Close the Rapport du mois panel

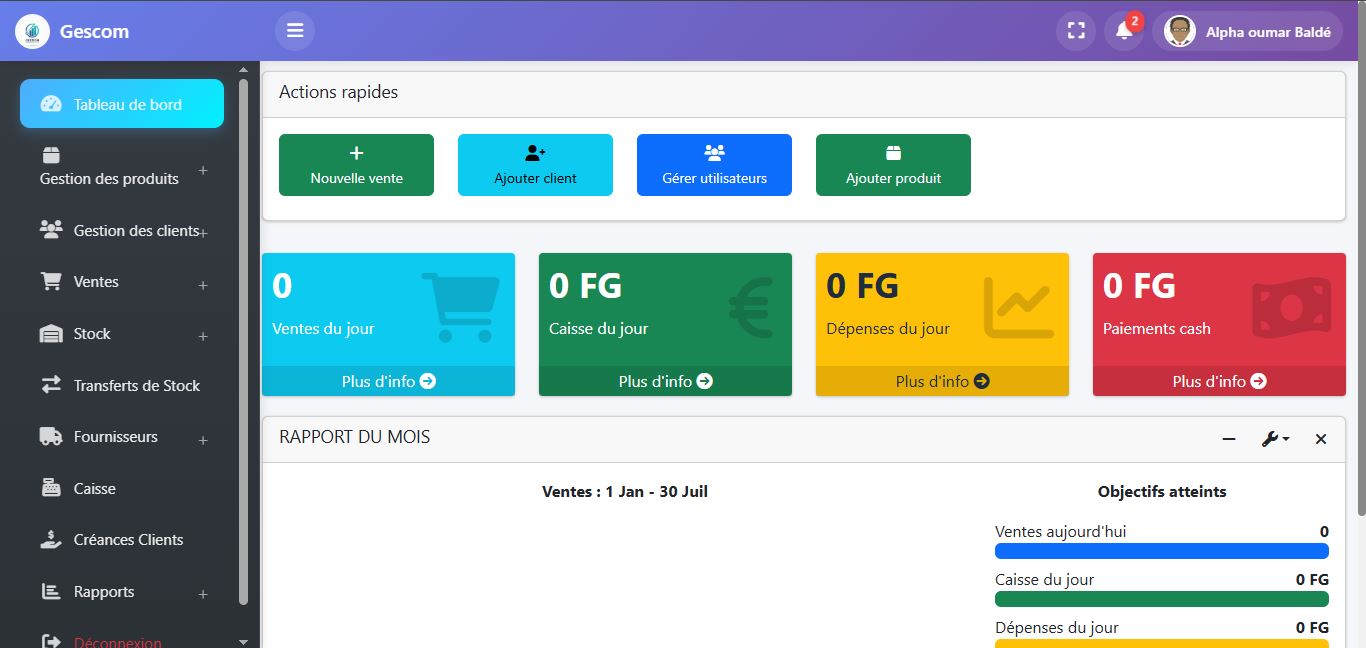[1321, 439]
